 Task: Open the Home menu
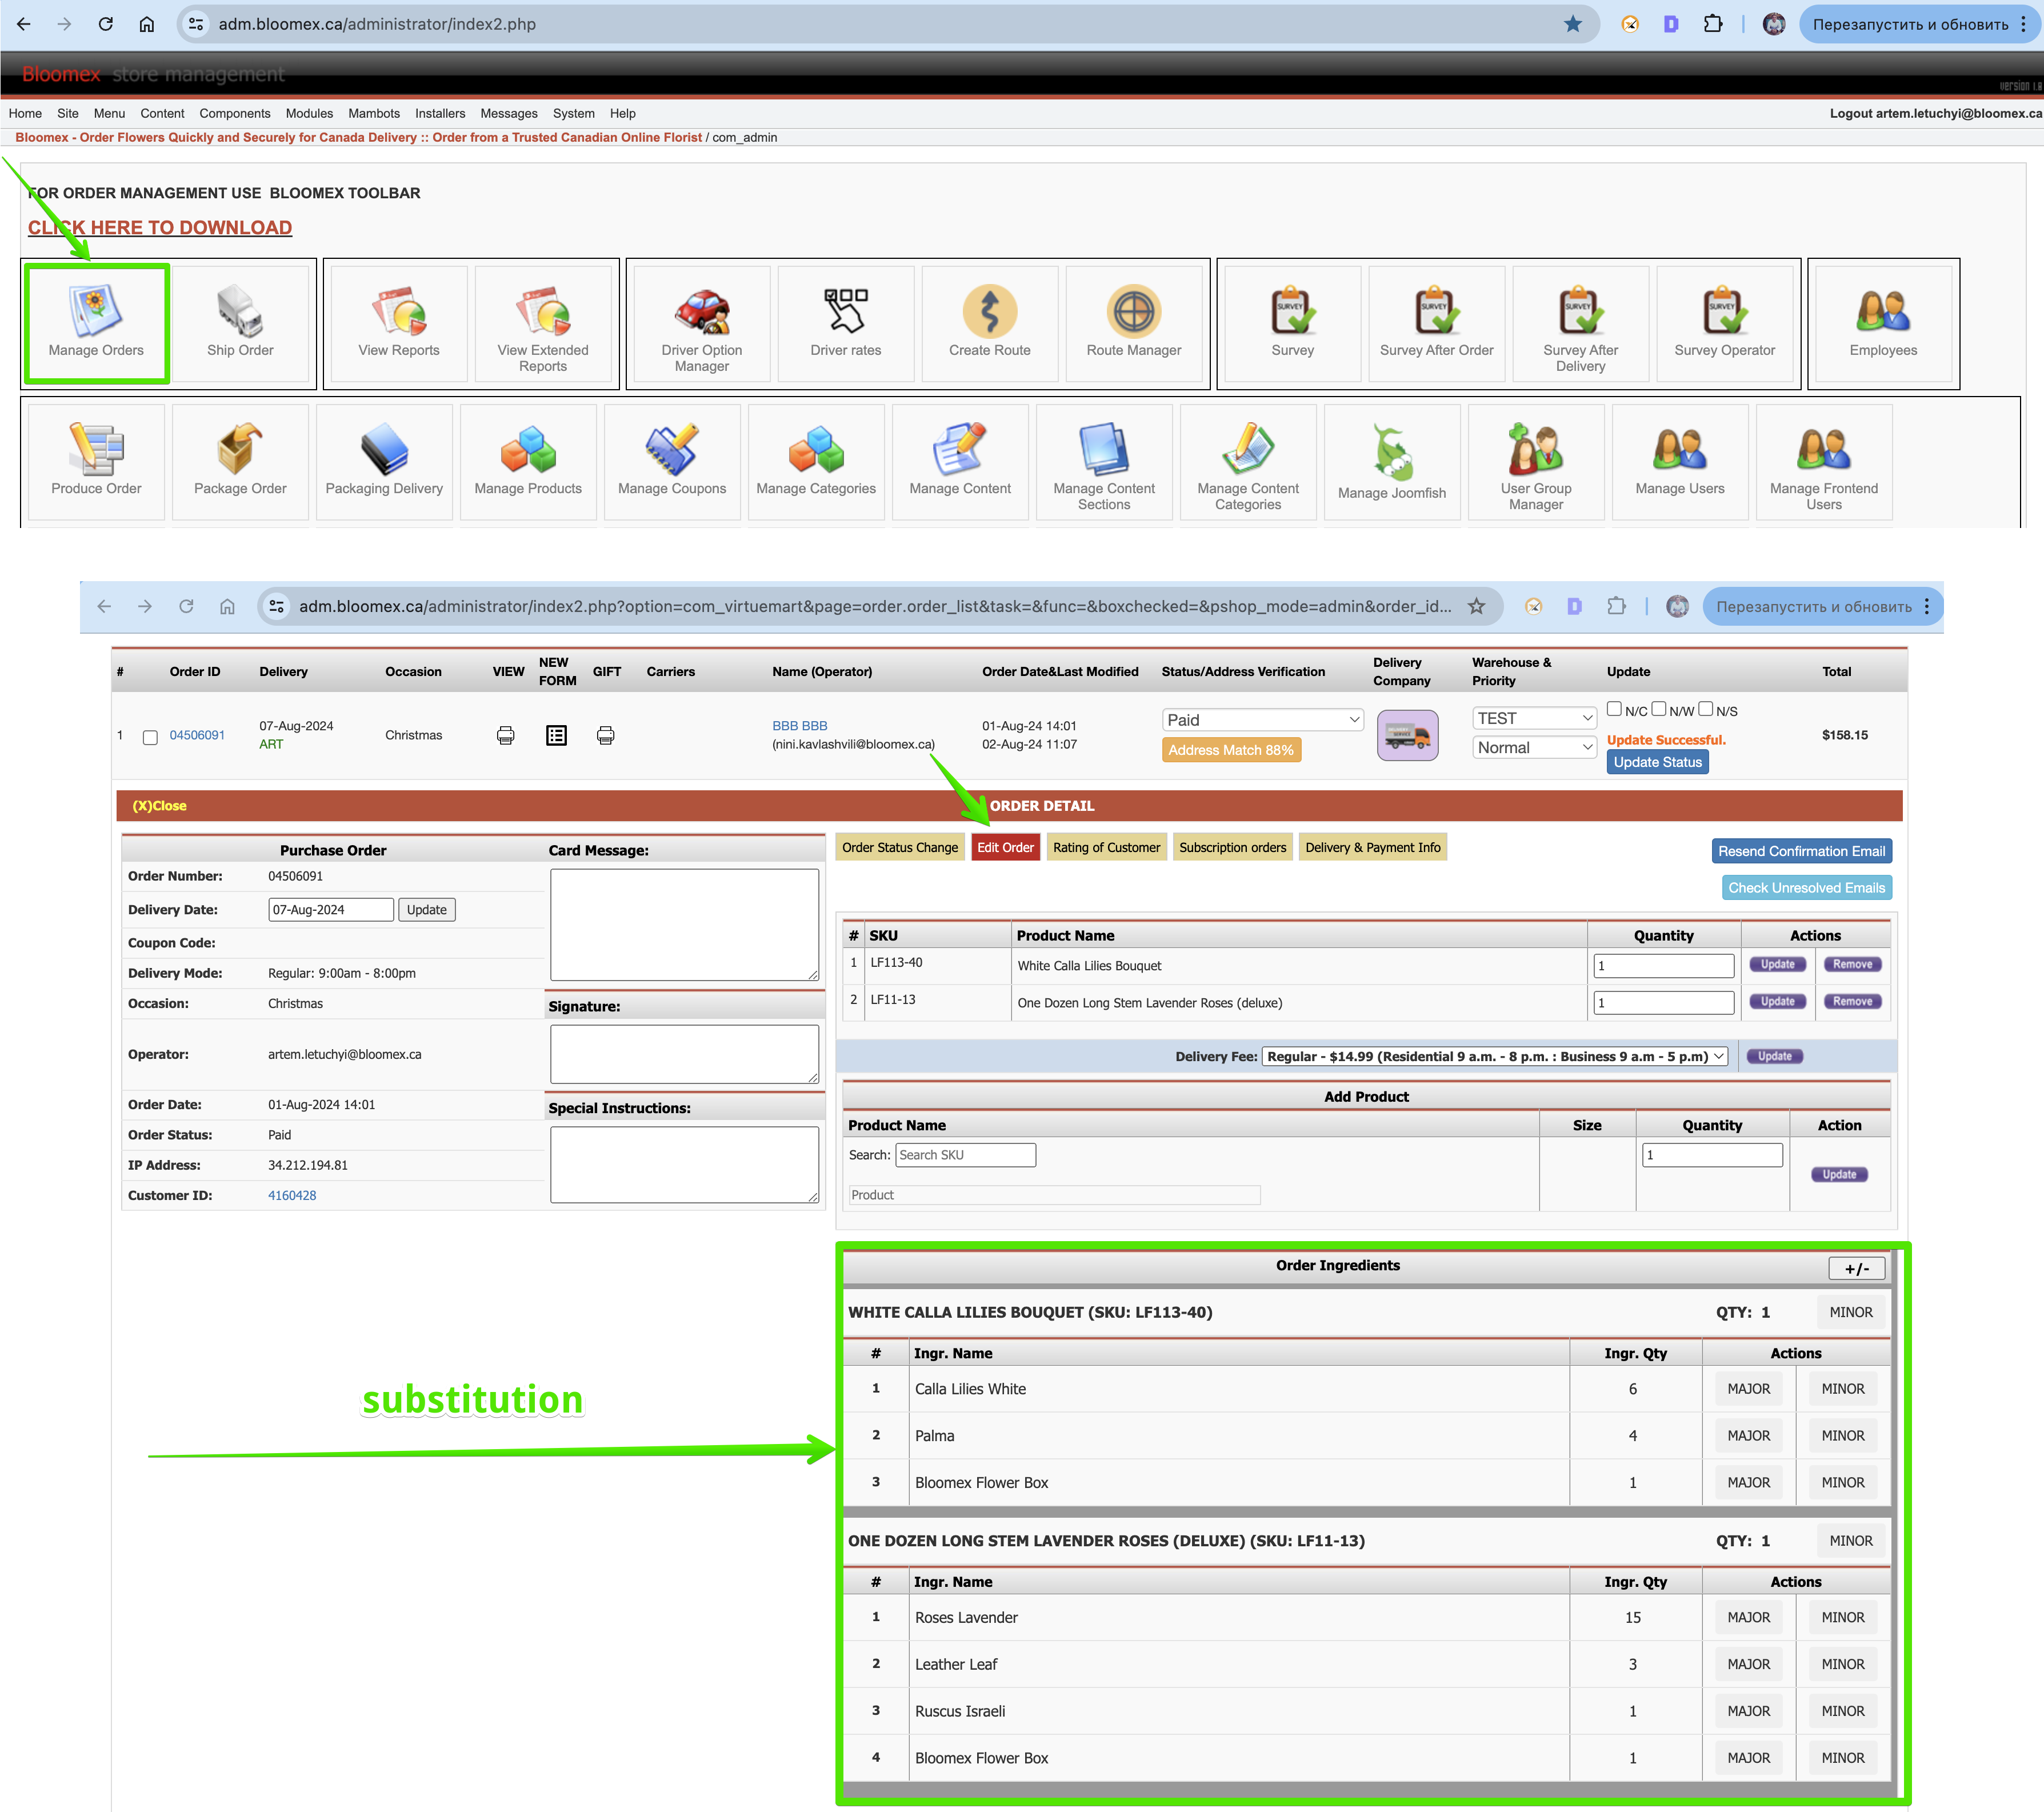coord(25,113)
